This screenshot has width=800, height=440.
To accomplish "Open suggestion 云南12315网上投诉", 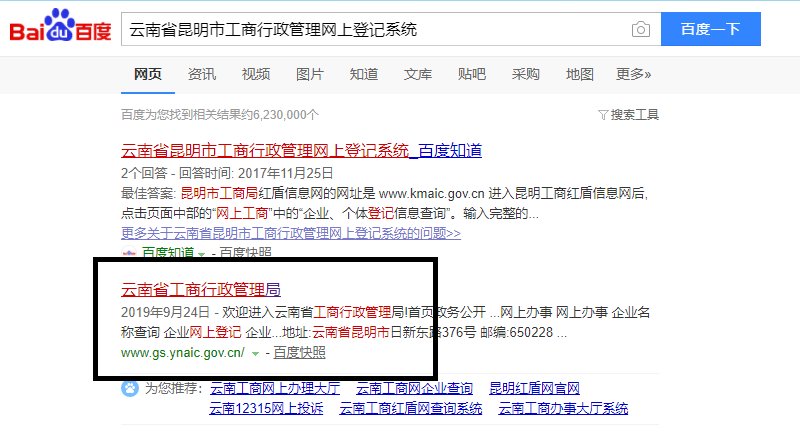I will [266, 408].
